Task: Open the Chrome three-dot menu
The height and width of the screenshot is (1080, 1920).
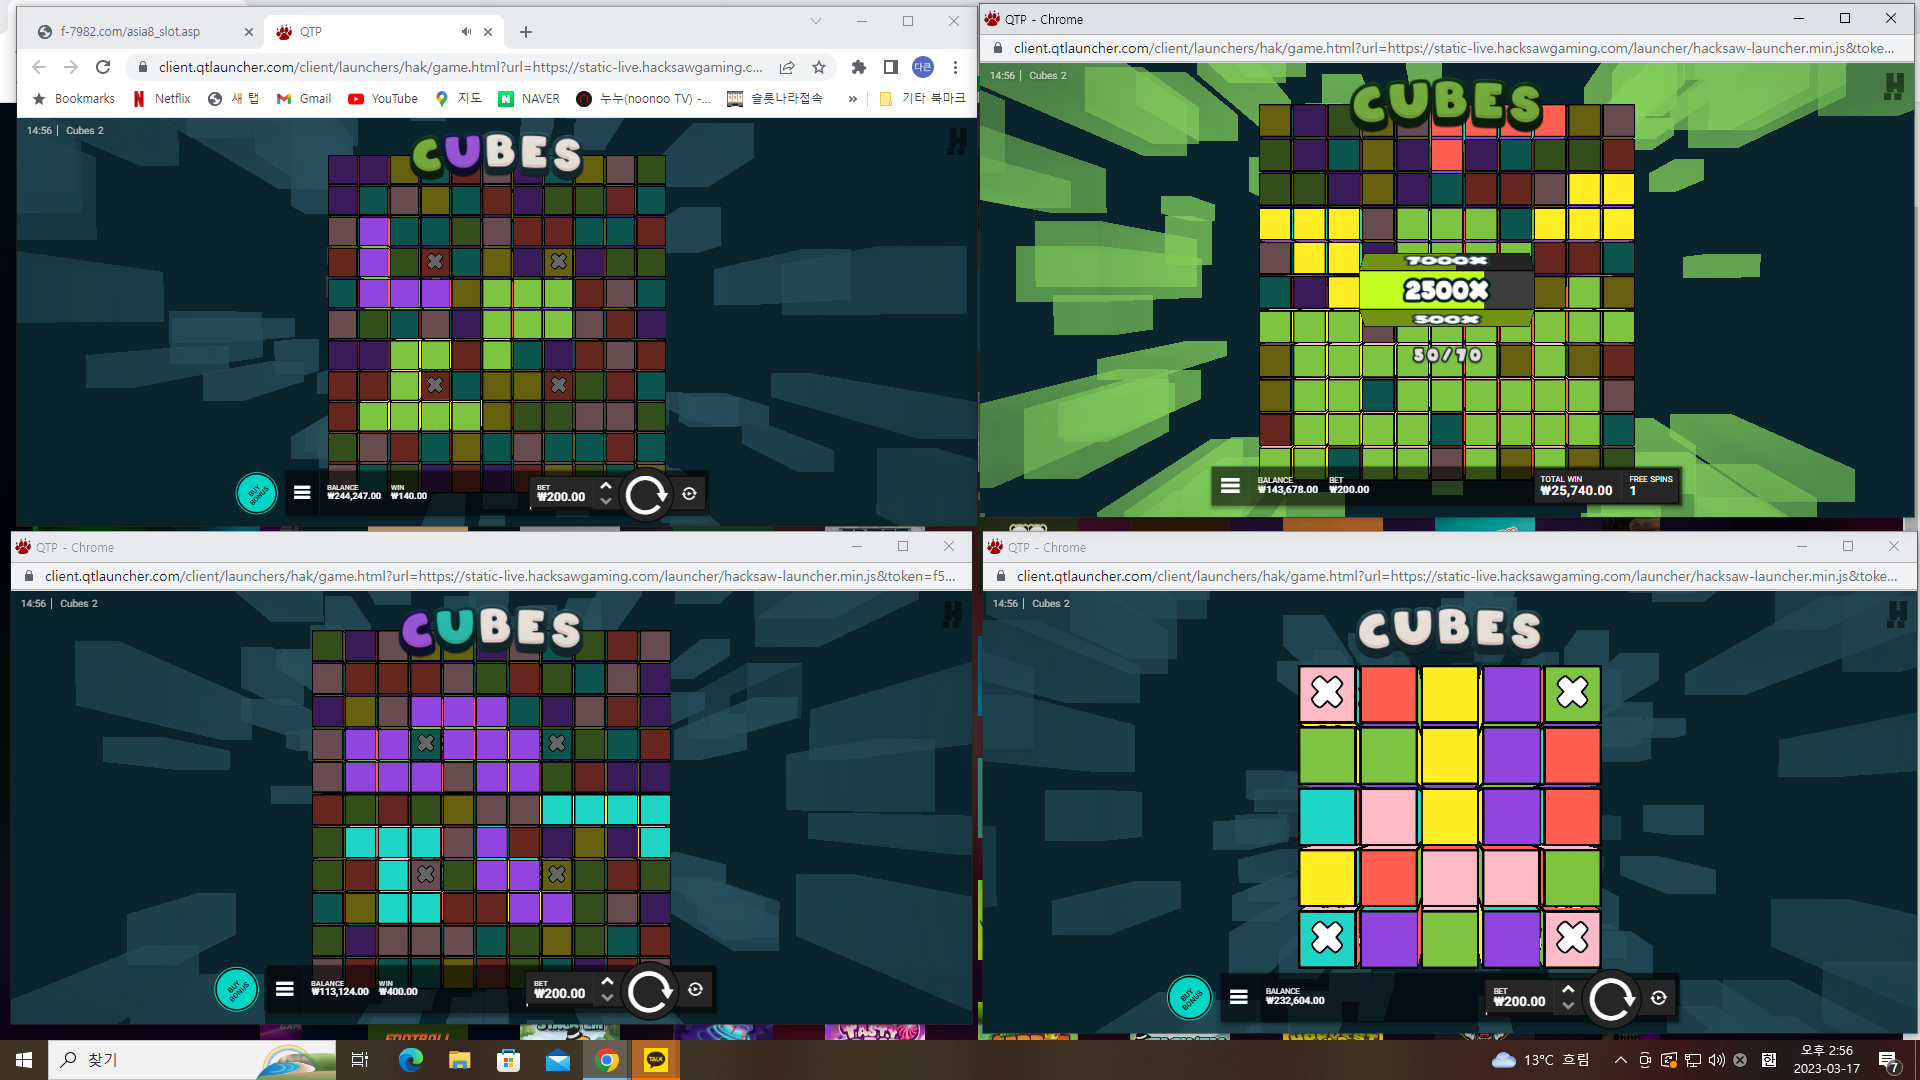Action: coord(955,67)
